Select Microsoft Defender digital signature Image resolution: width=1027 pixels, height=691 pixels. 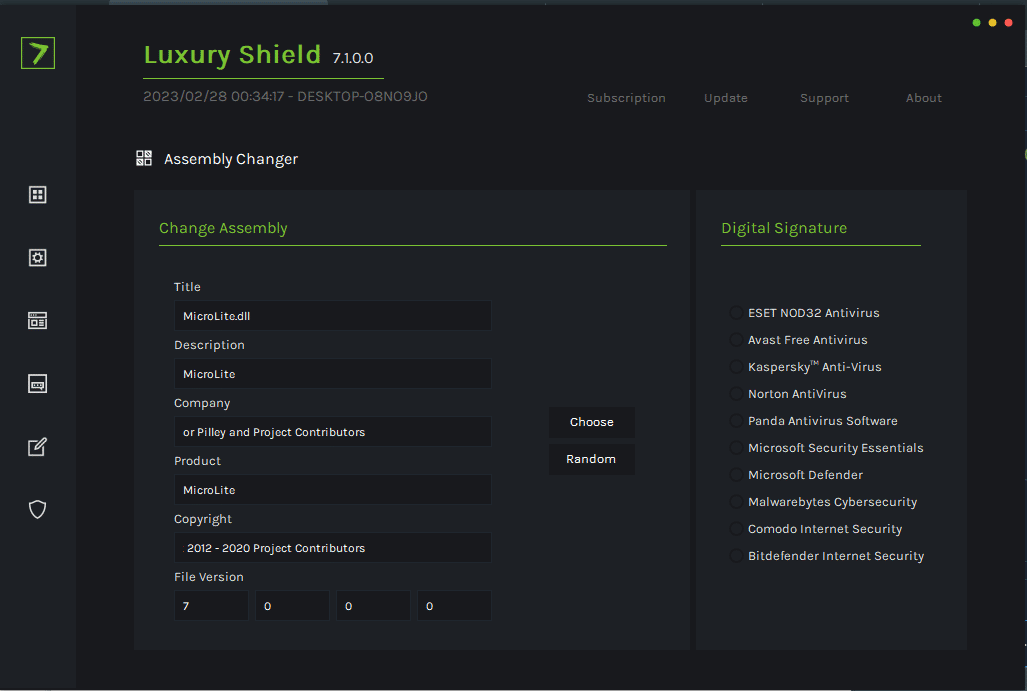(x=737, y=475)
